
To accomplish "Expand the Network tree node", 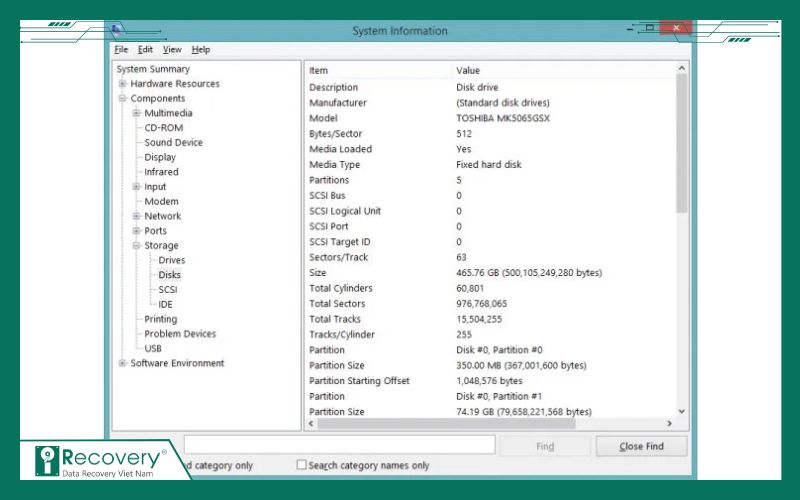I will tap(137, 216).
